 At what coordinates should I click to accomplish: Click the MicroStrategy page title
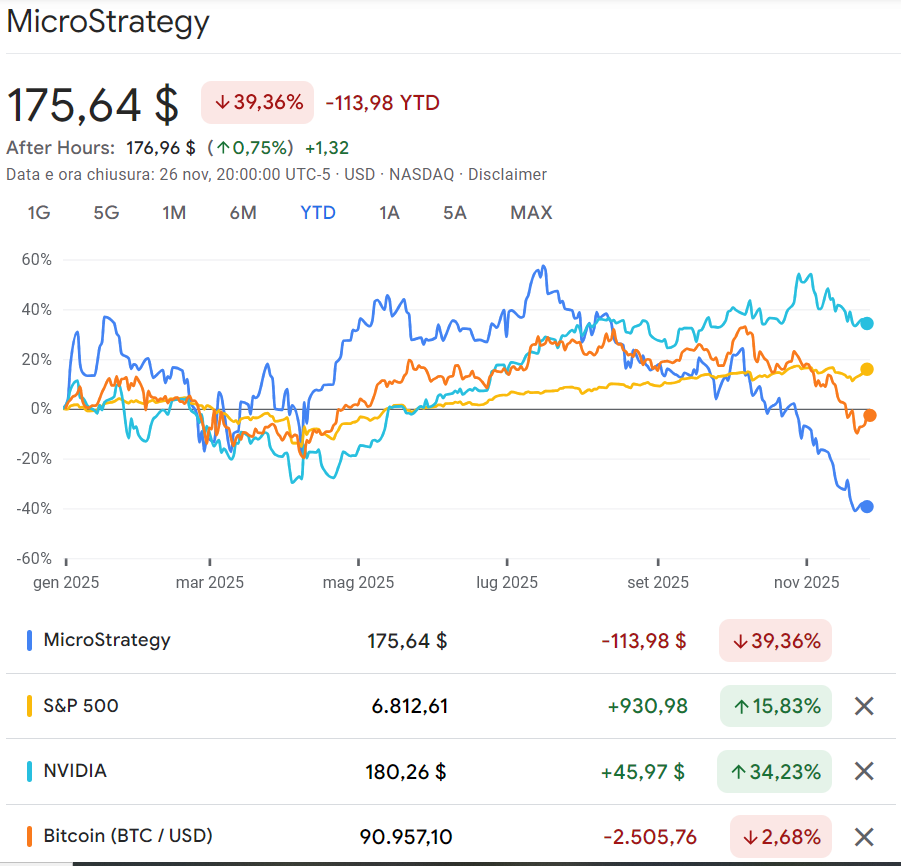click(108, 22)
